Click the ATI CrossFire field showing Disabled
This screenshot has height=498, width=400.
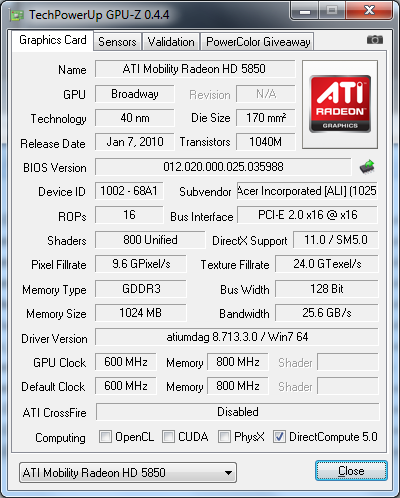click(238, 412)
